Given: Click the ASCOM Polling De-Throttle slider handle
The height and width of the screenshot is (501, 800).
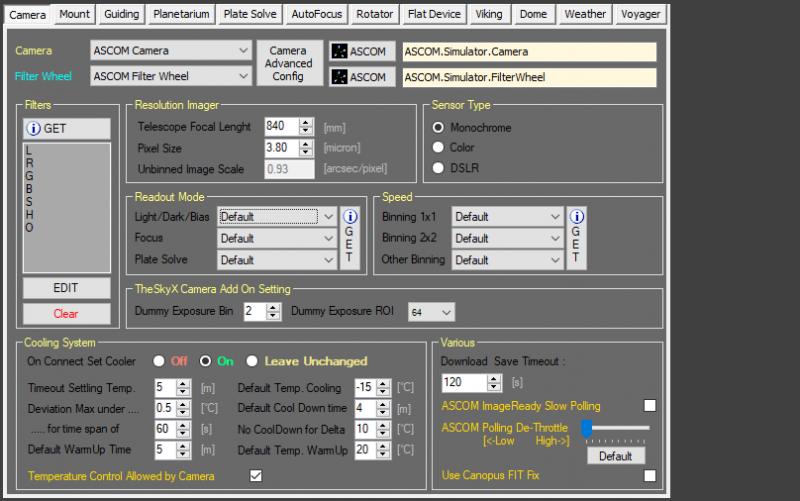Looking at the screenshot, I should pyautogui.click(x=586, y=429).
